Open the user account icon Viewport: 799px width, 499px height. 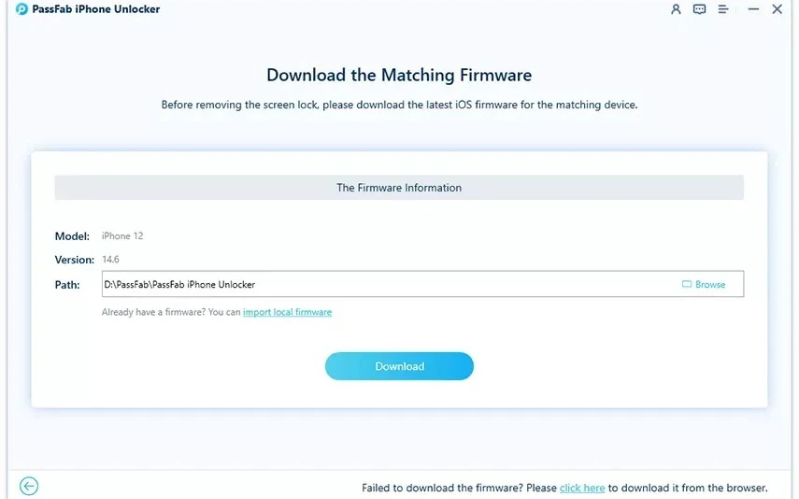(676, 9)
